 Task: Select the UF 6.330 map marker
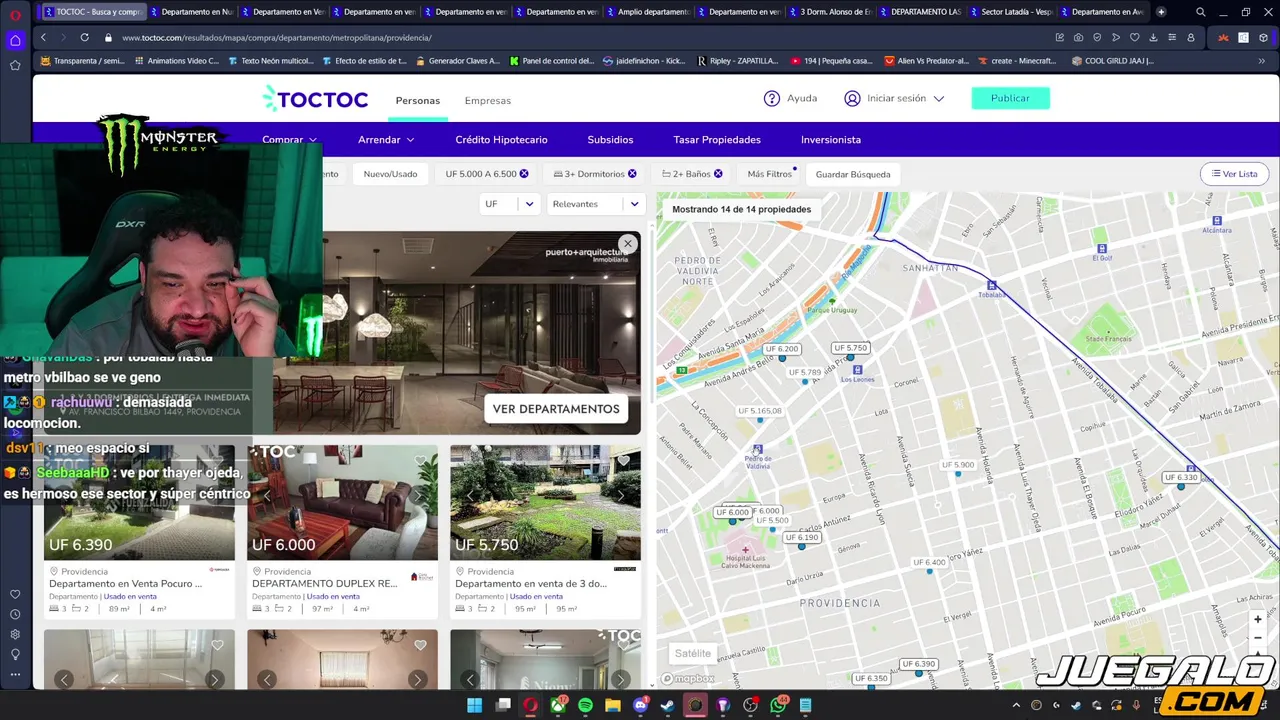click(1181, 478)
